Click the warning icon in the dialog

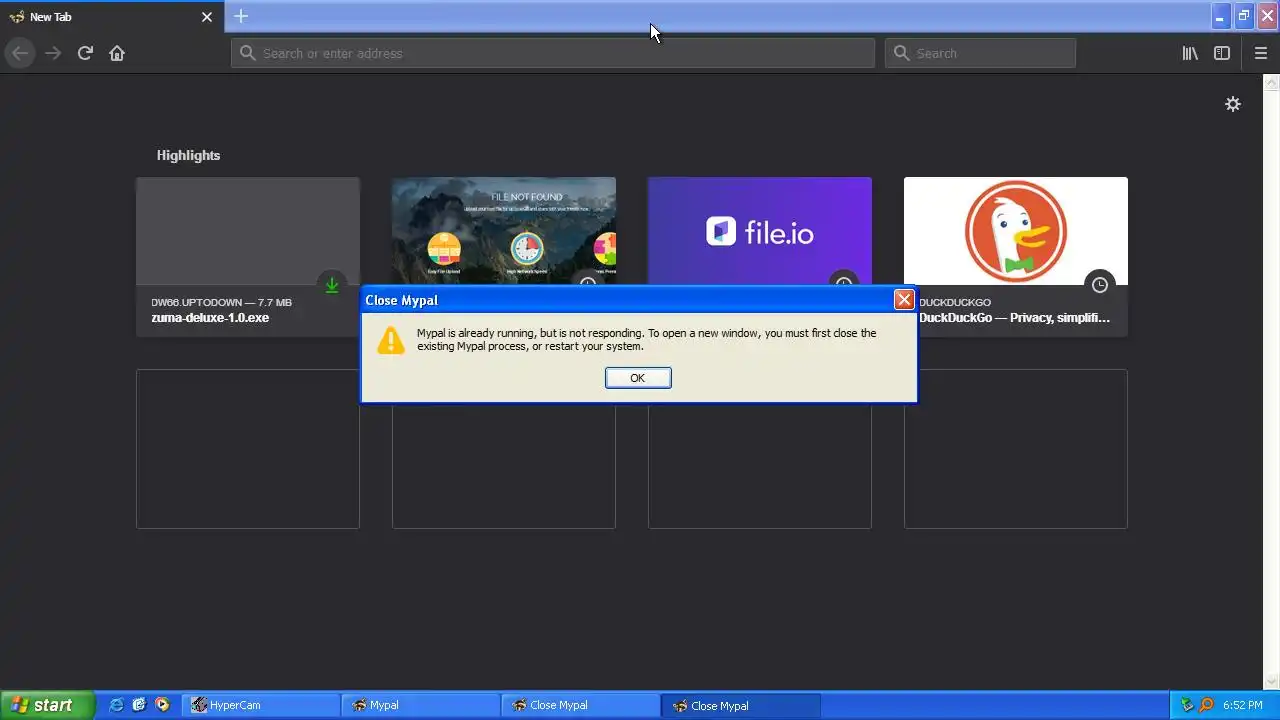[x=391, y=339]
